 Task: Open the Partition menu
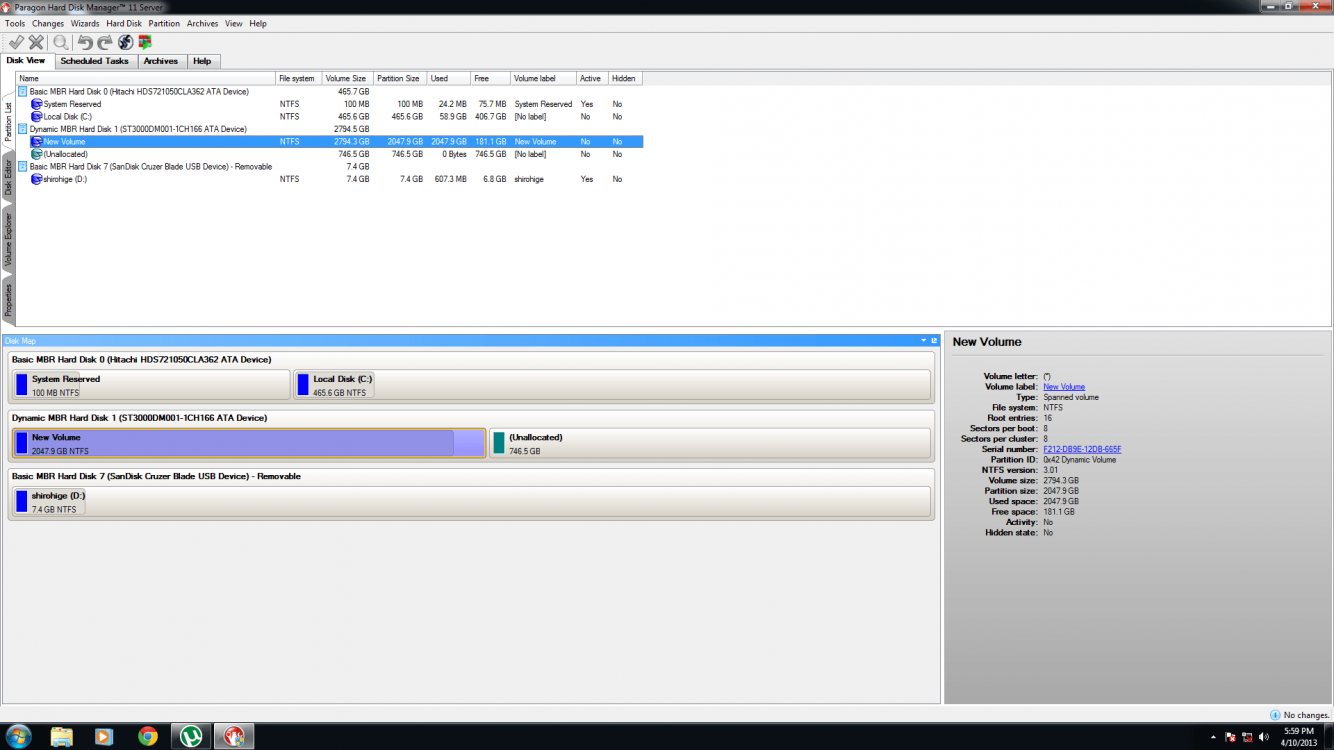(164, 23)
